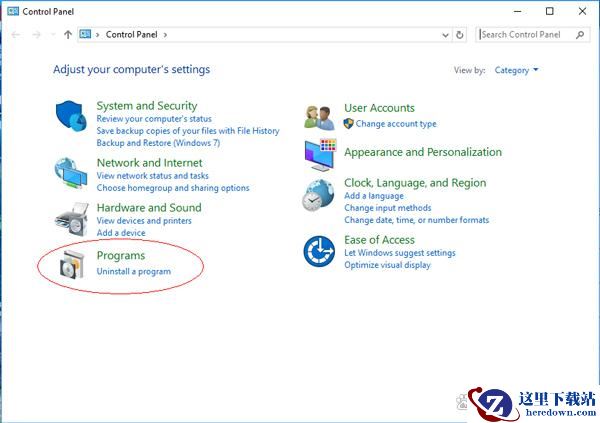600x423 pixels.
Task: Open the Appearance and Personalization monitor icon
Action: 319,153
